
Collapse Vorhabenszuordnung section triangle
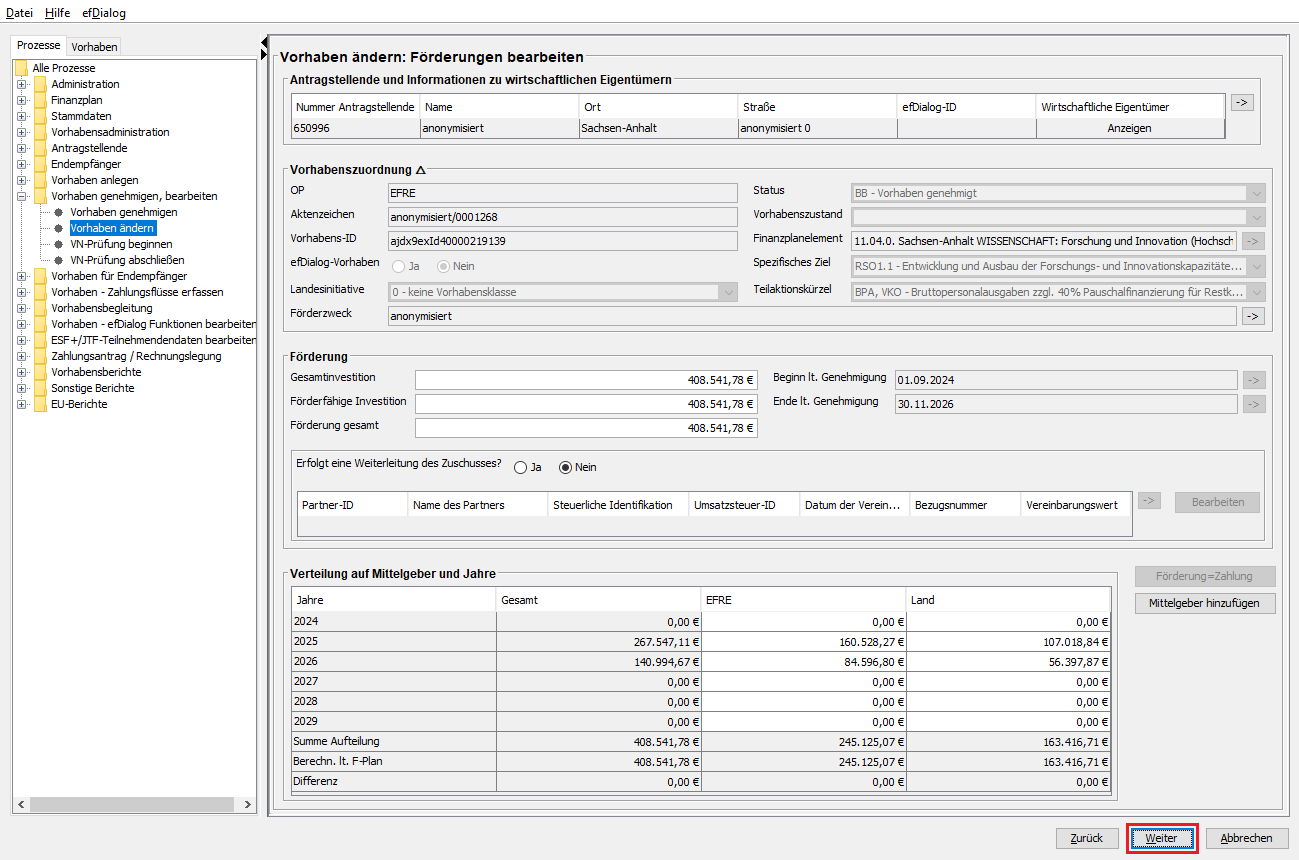pos(421,170)
